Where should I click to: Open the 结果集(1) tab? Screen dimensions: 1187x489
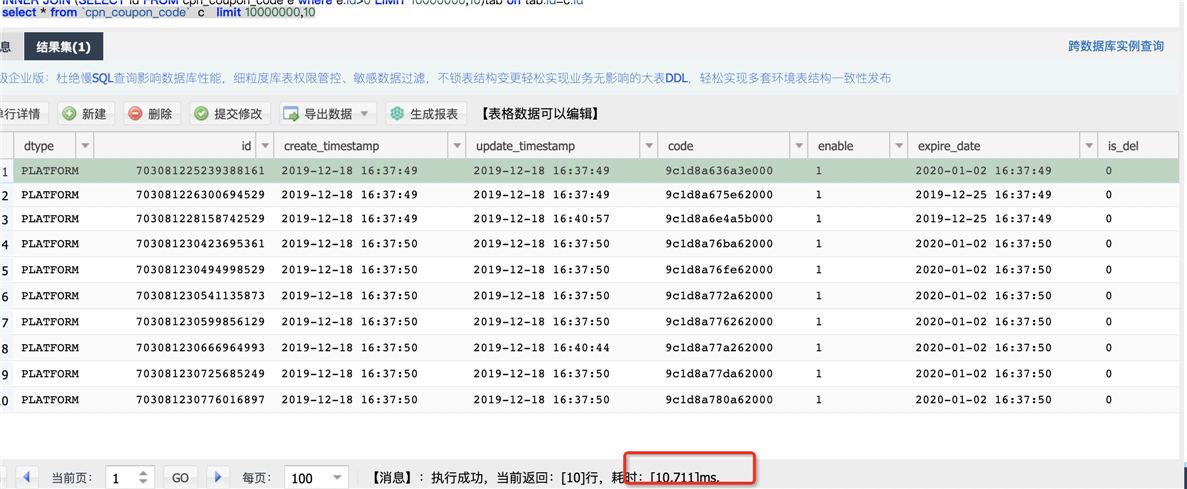tap(64, 47)
